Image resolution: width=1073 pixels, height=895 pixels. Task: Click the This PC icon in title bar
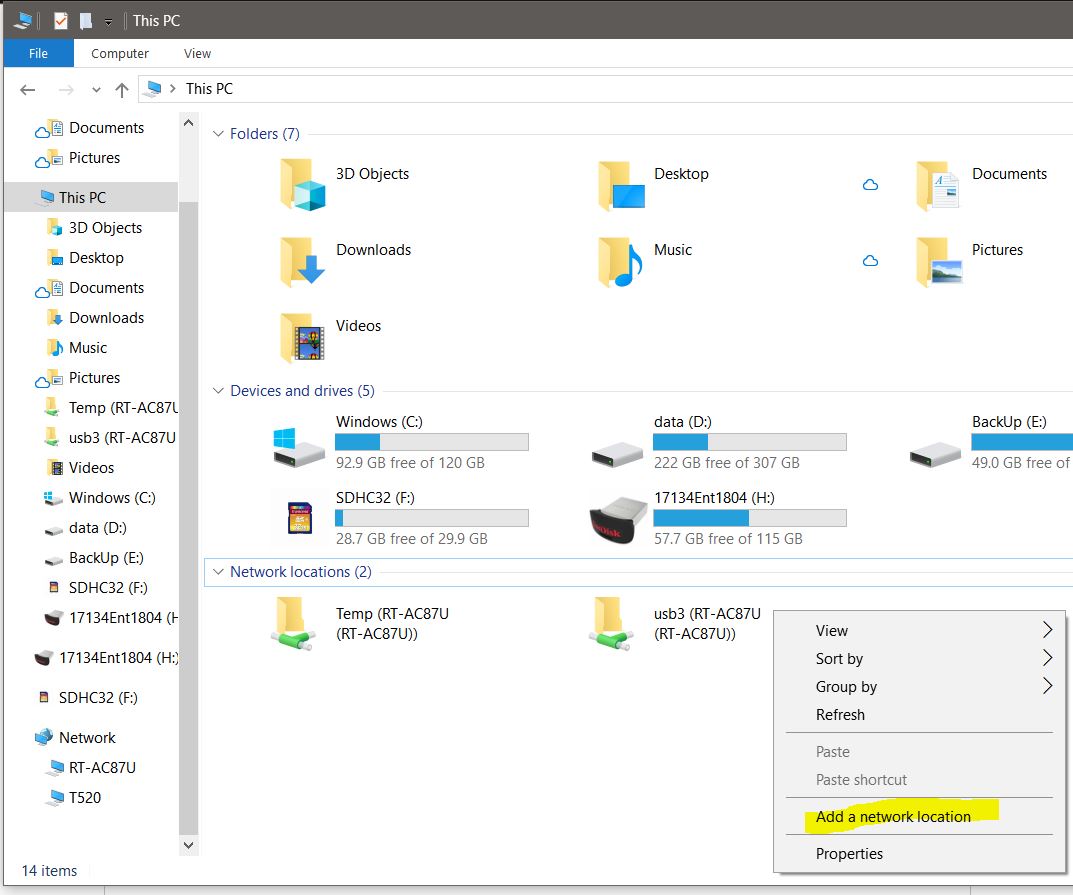click(x=23, y=21)
